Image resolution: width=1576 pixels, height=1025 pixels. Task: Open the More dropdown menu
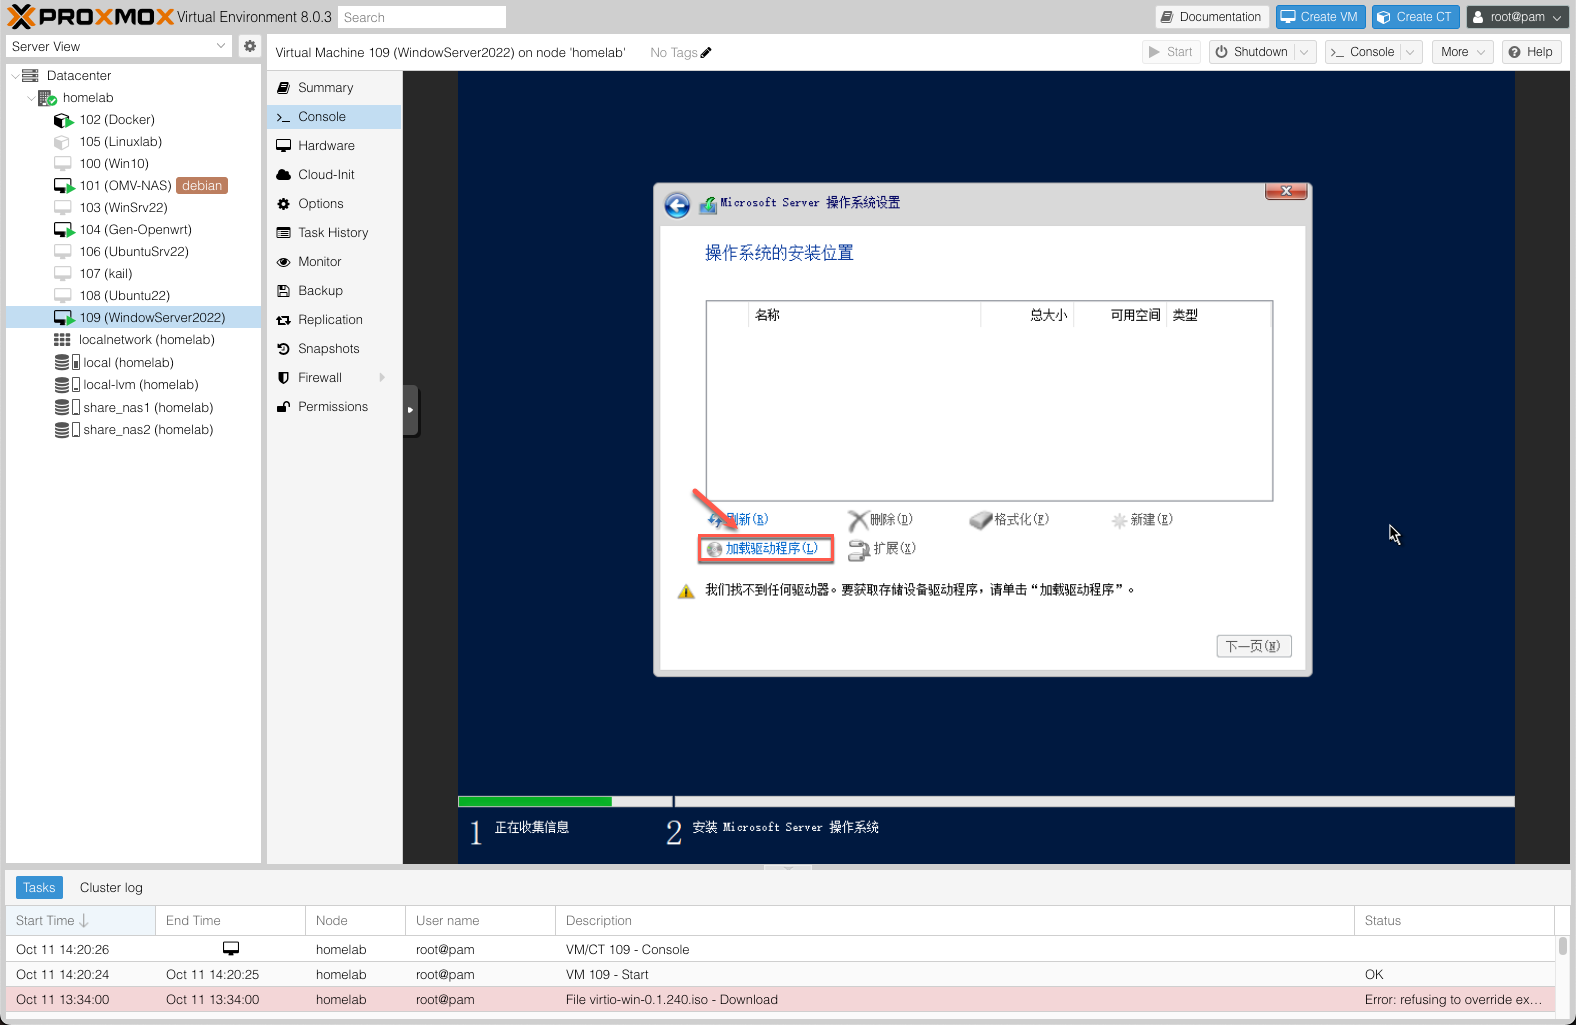pos(1462,52)
